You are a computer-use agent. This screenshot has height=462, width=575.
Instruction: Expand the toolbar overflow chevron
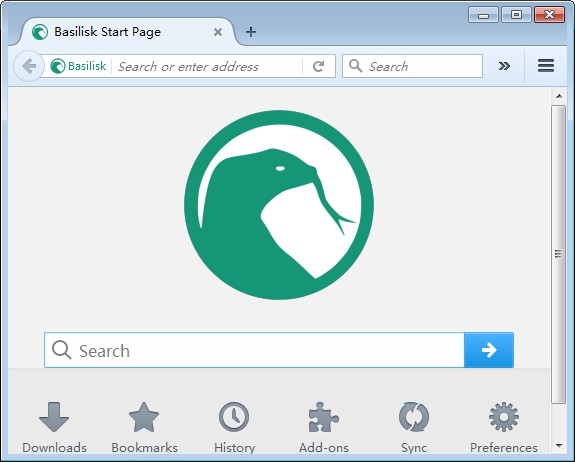[x=504, y=66]
